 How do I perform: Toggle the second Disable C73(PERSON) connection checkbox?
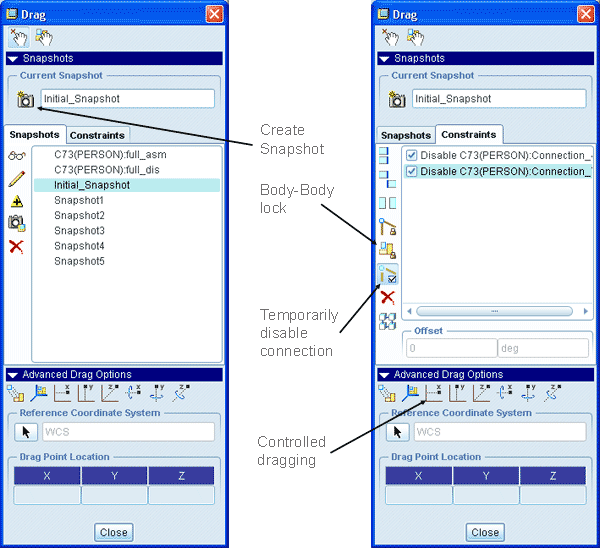pyautogui.click(x=410, y=171)
